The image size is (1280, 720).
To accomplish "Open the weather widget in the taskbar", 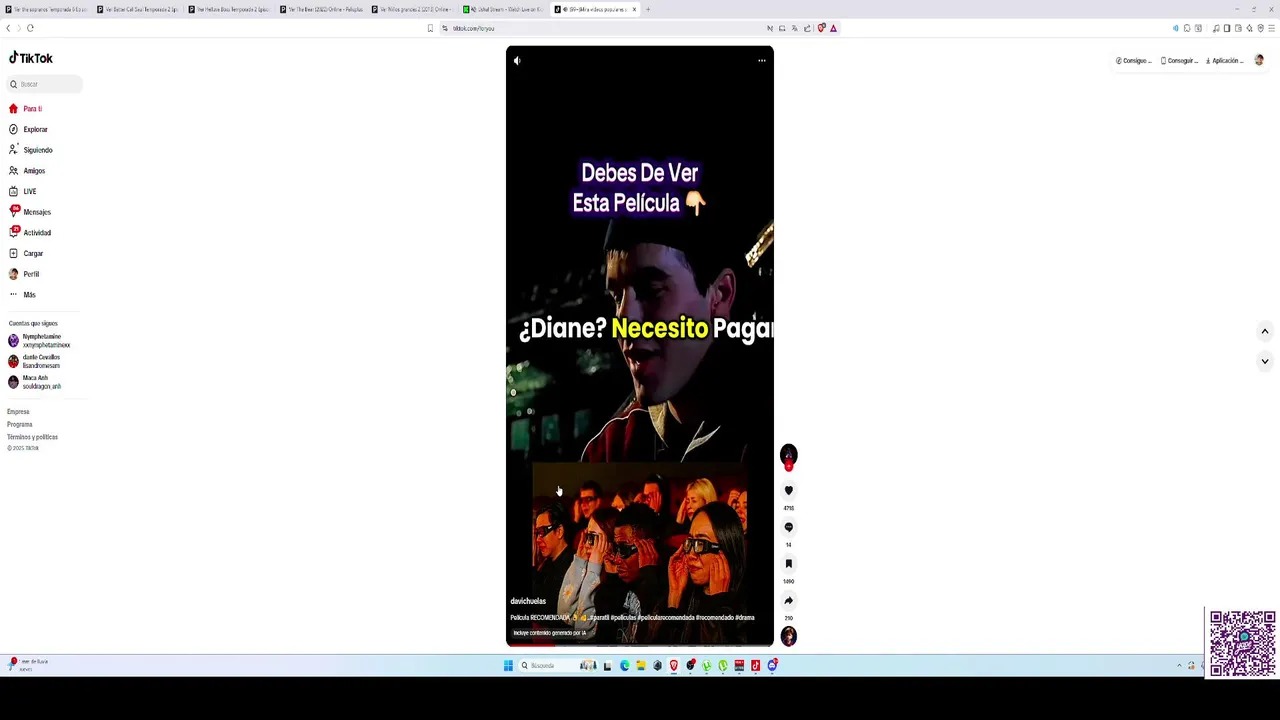I will coord(28,664).
